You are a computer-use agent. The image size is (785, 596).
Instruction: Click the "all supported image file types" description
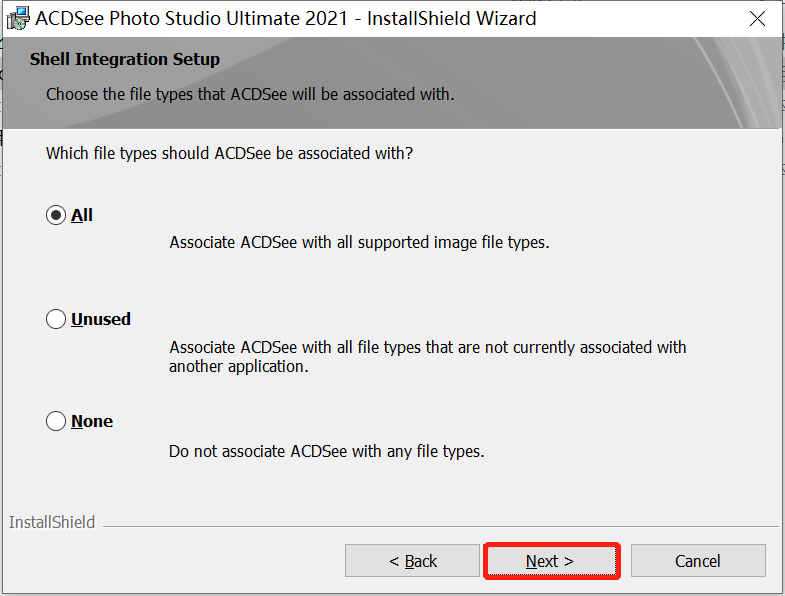359,242
